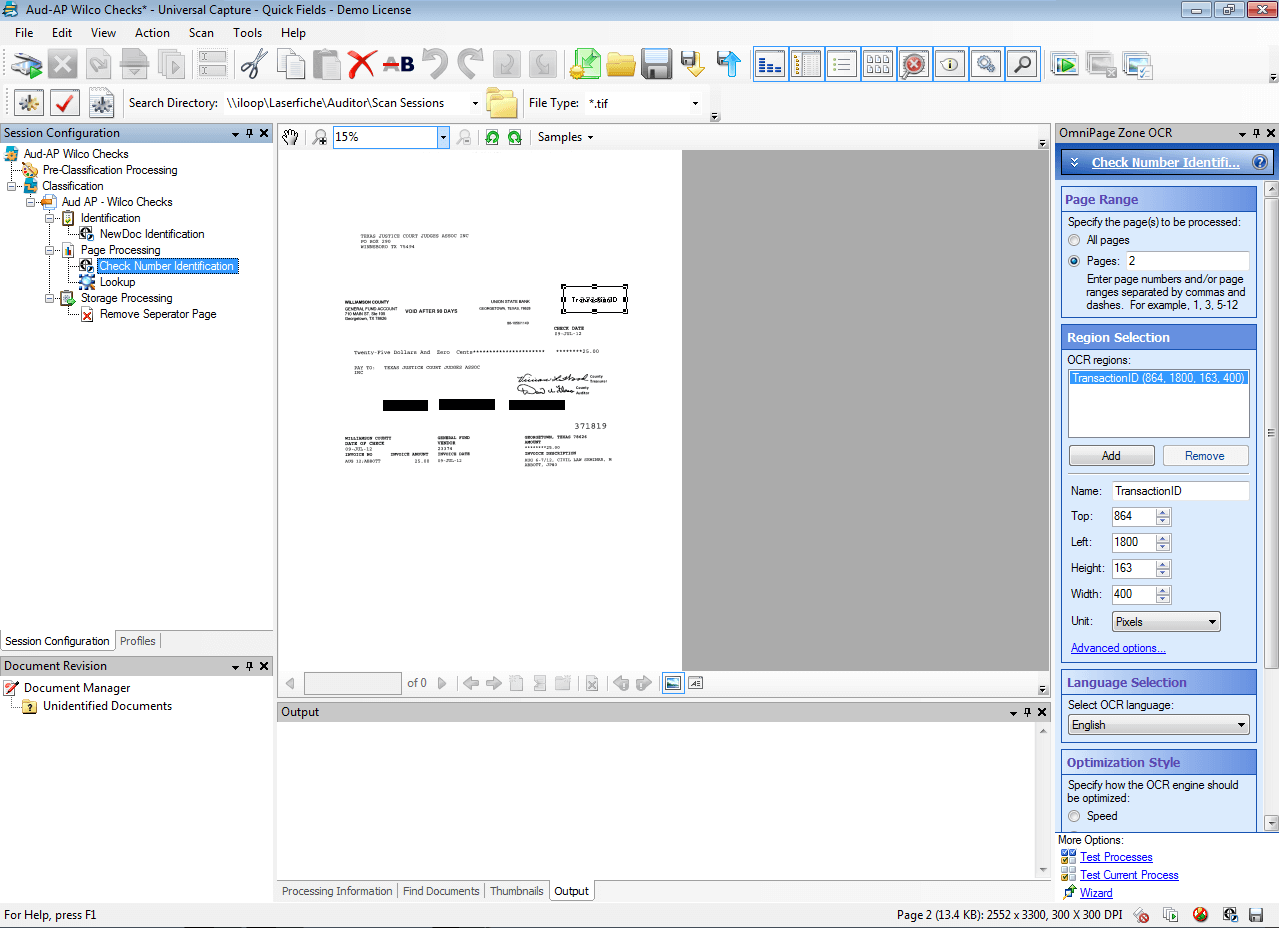The height and width of the screenshot is (928, 1279).
Task: Open session with the yellow folder icon
Action: point(621,65)
